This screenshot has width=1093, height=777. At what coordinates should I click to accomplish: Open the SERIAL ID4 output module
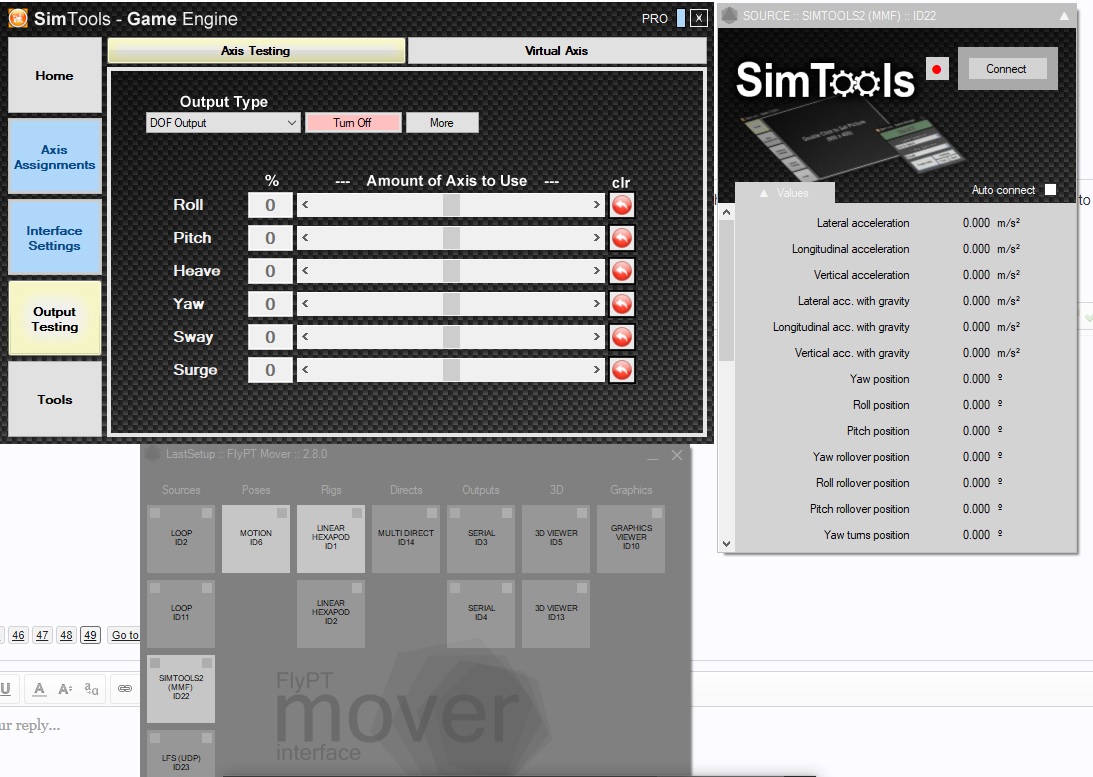coord(481,613)
